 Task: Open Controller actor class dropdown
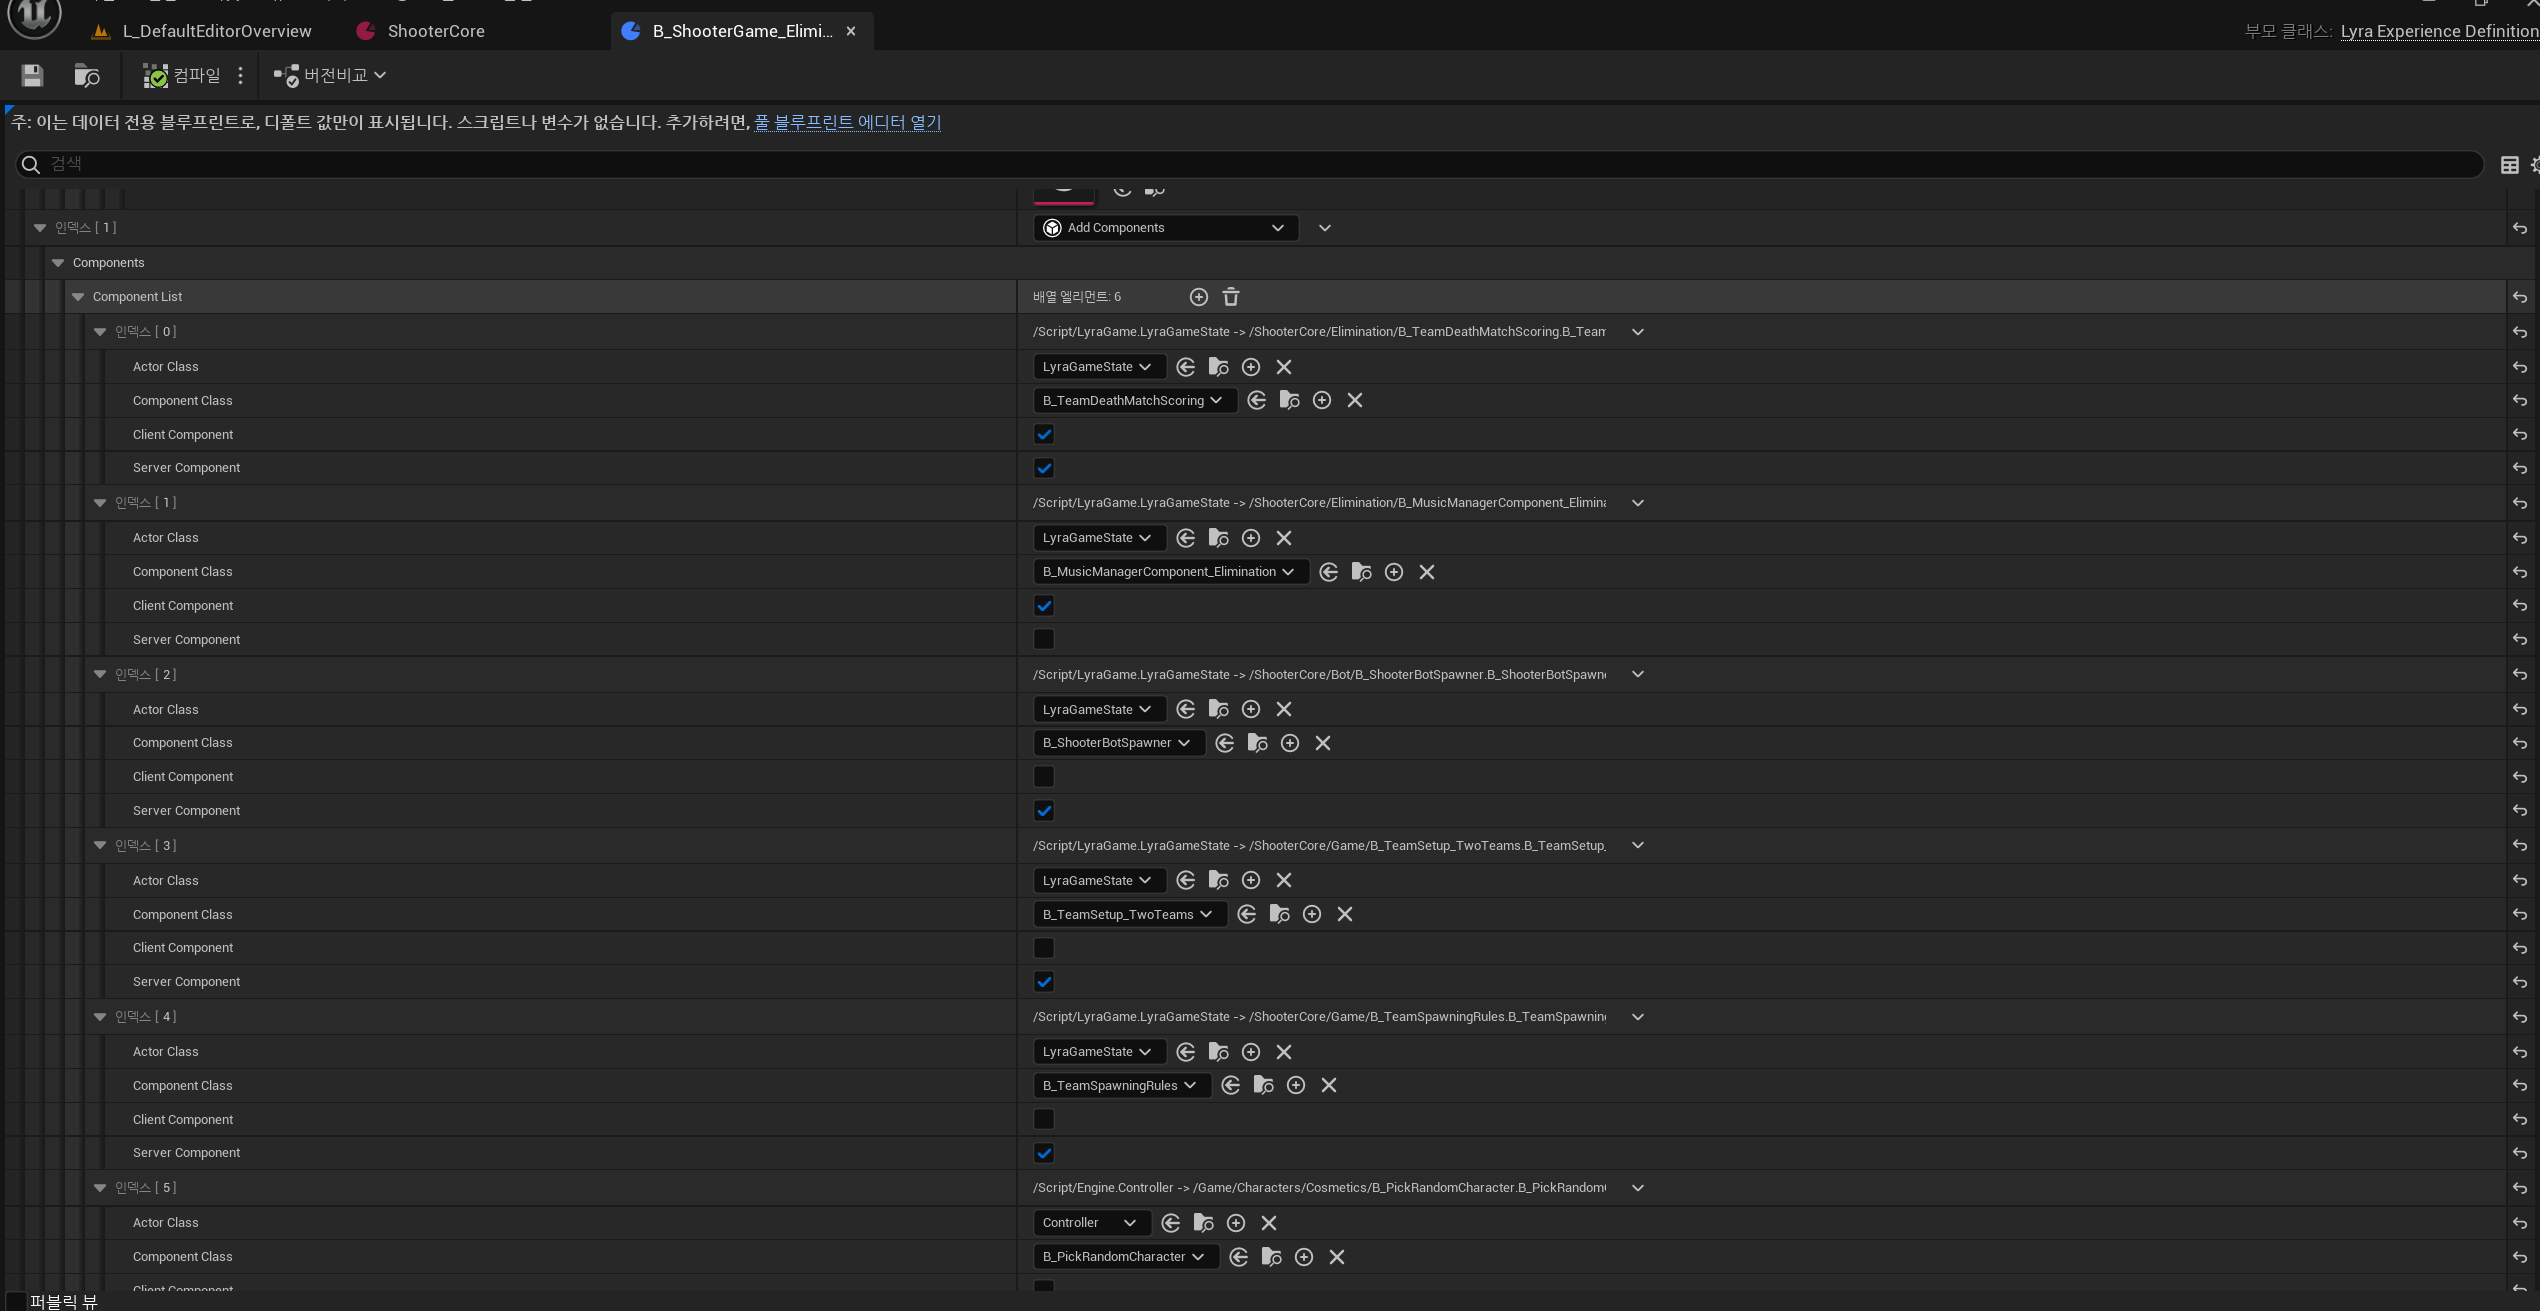[x=1088, y=1223]
